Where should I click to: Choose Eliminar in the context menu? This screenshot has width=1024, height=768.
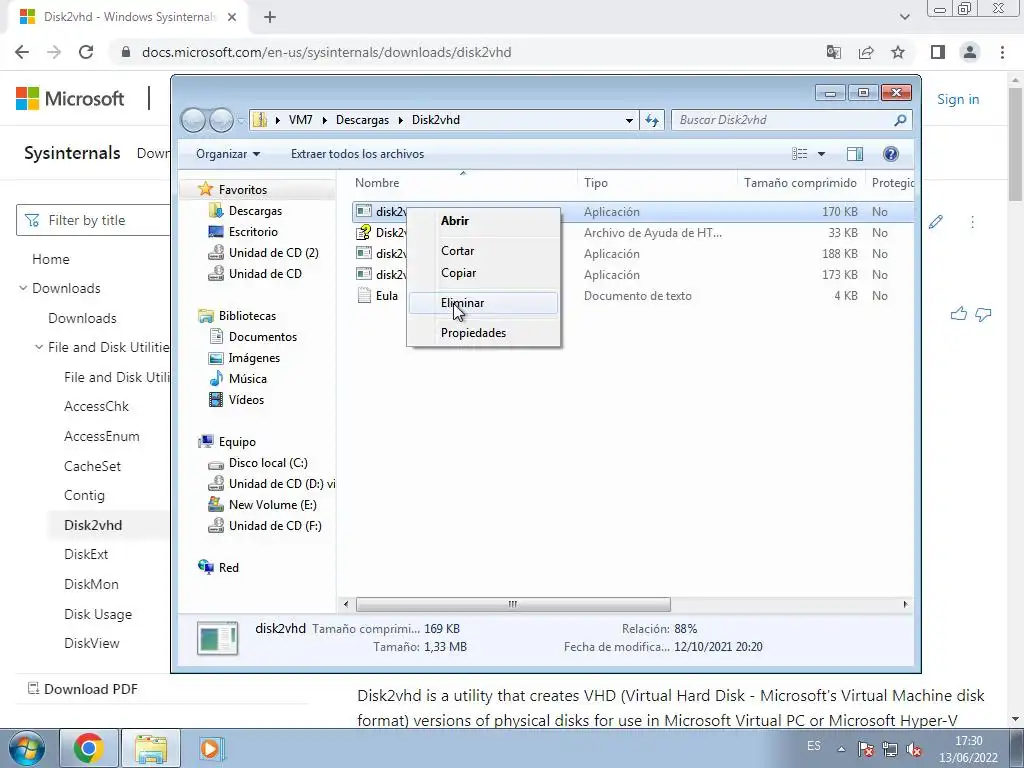(x=483, y=303)
